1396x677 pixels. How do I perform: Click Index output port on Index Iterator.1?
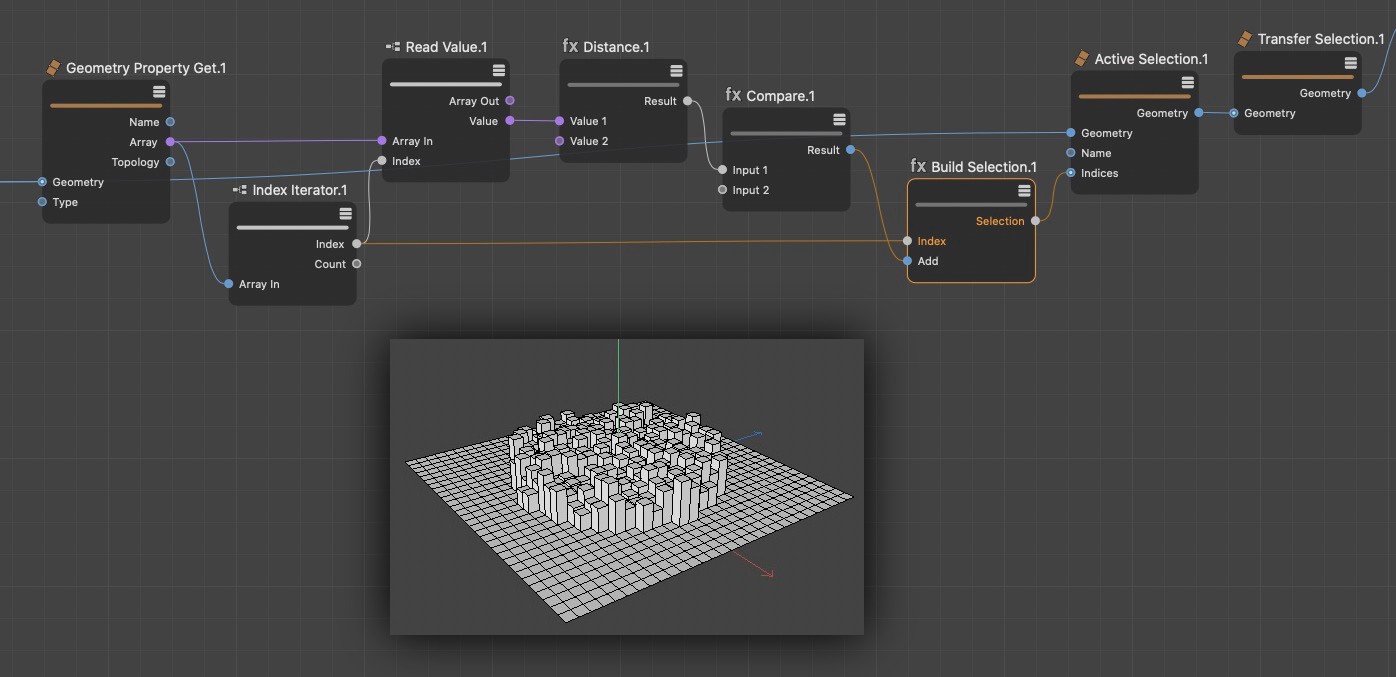click(x=357, y=244)
